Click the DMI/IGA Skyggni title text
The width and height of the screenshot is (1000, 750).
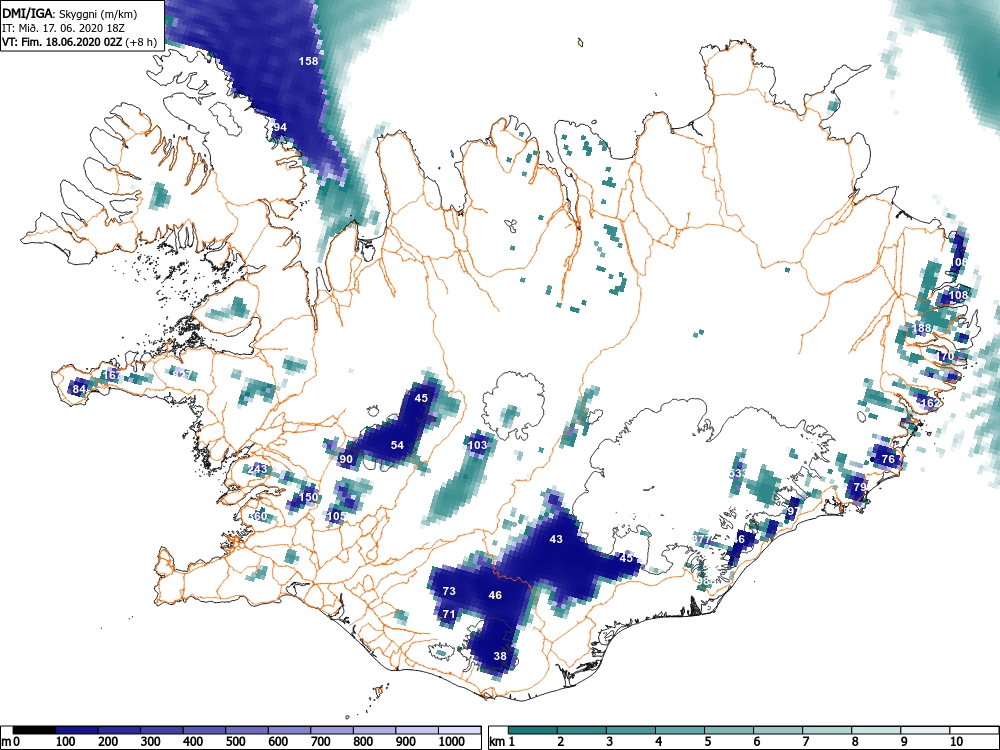70,13
